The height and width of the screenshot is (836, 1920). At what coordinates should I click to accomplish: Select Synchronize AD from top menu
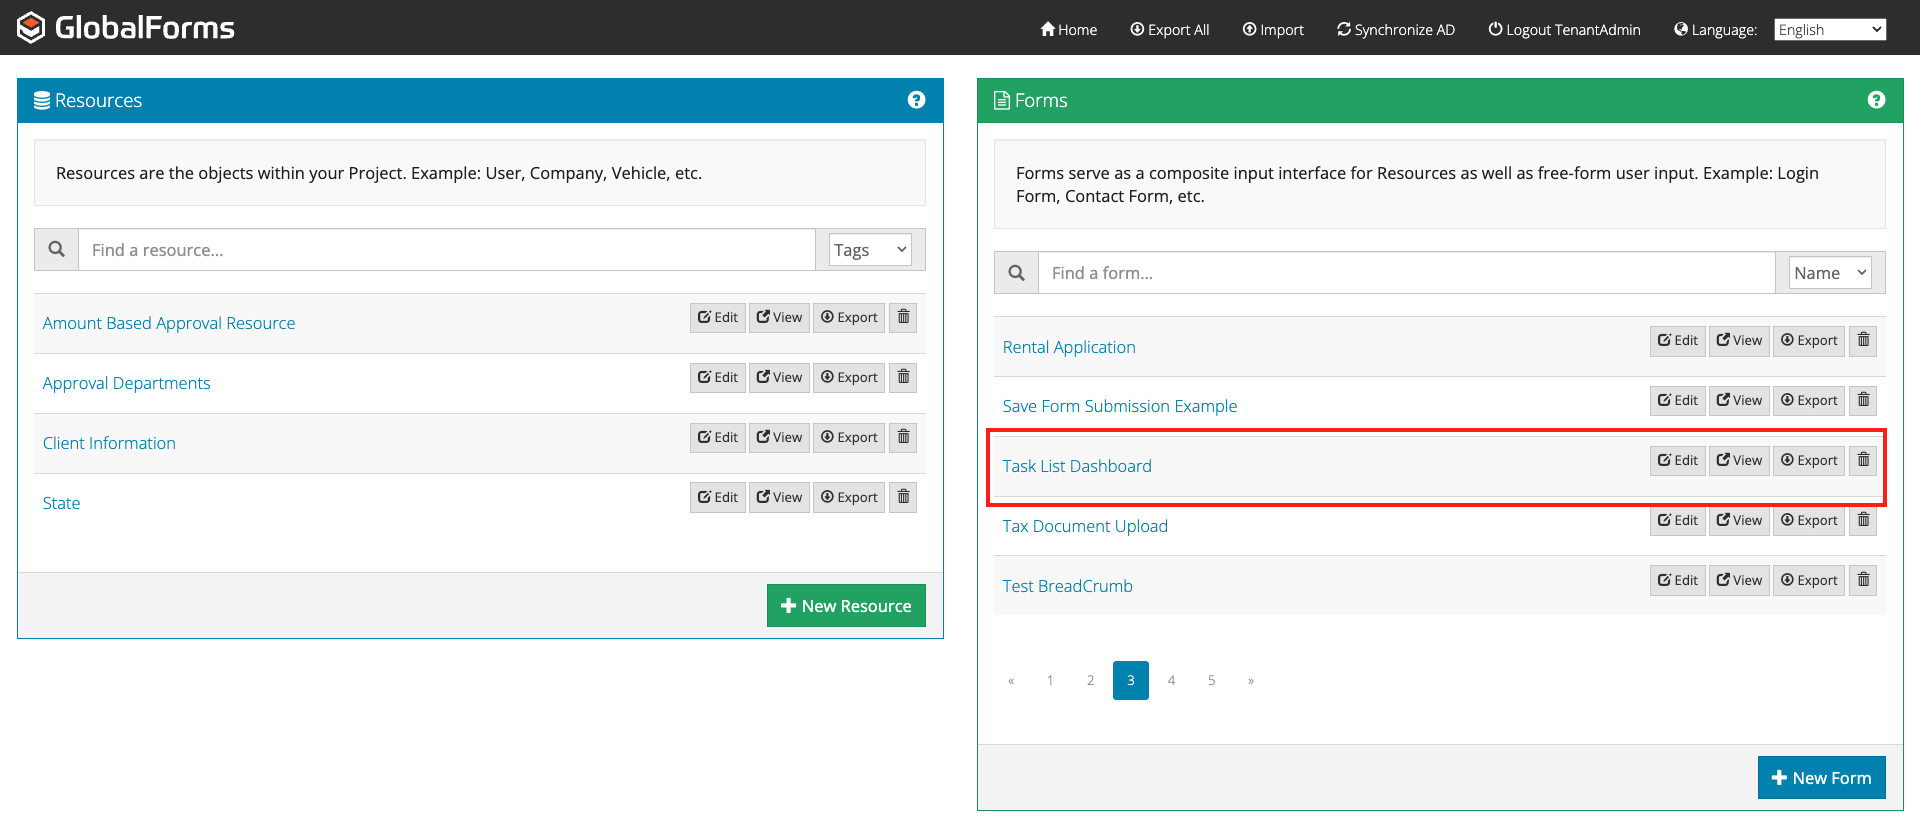point(1395,30)
